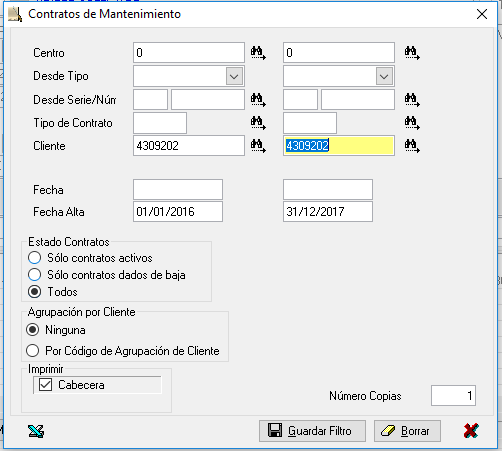
Task: Click the red X cancel icon
Action: pos(471,431)
